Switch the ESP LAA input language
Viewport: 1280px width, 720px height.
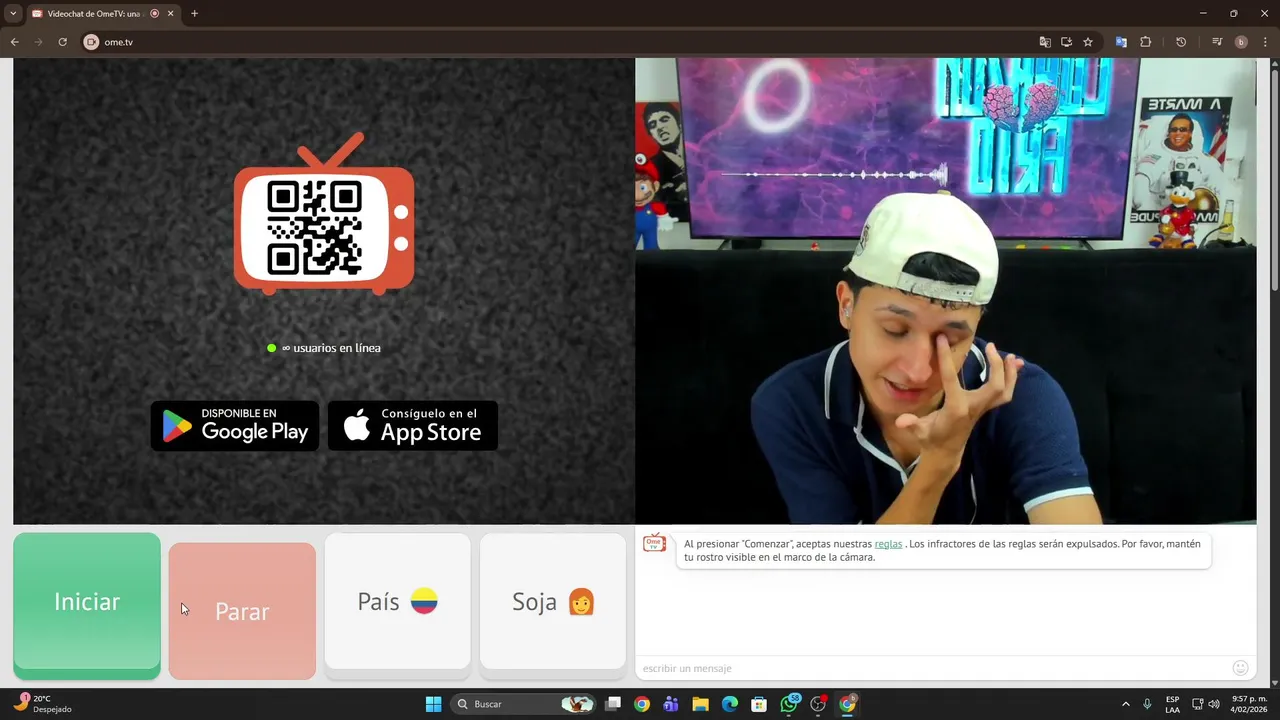pos(1172,704)
